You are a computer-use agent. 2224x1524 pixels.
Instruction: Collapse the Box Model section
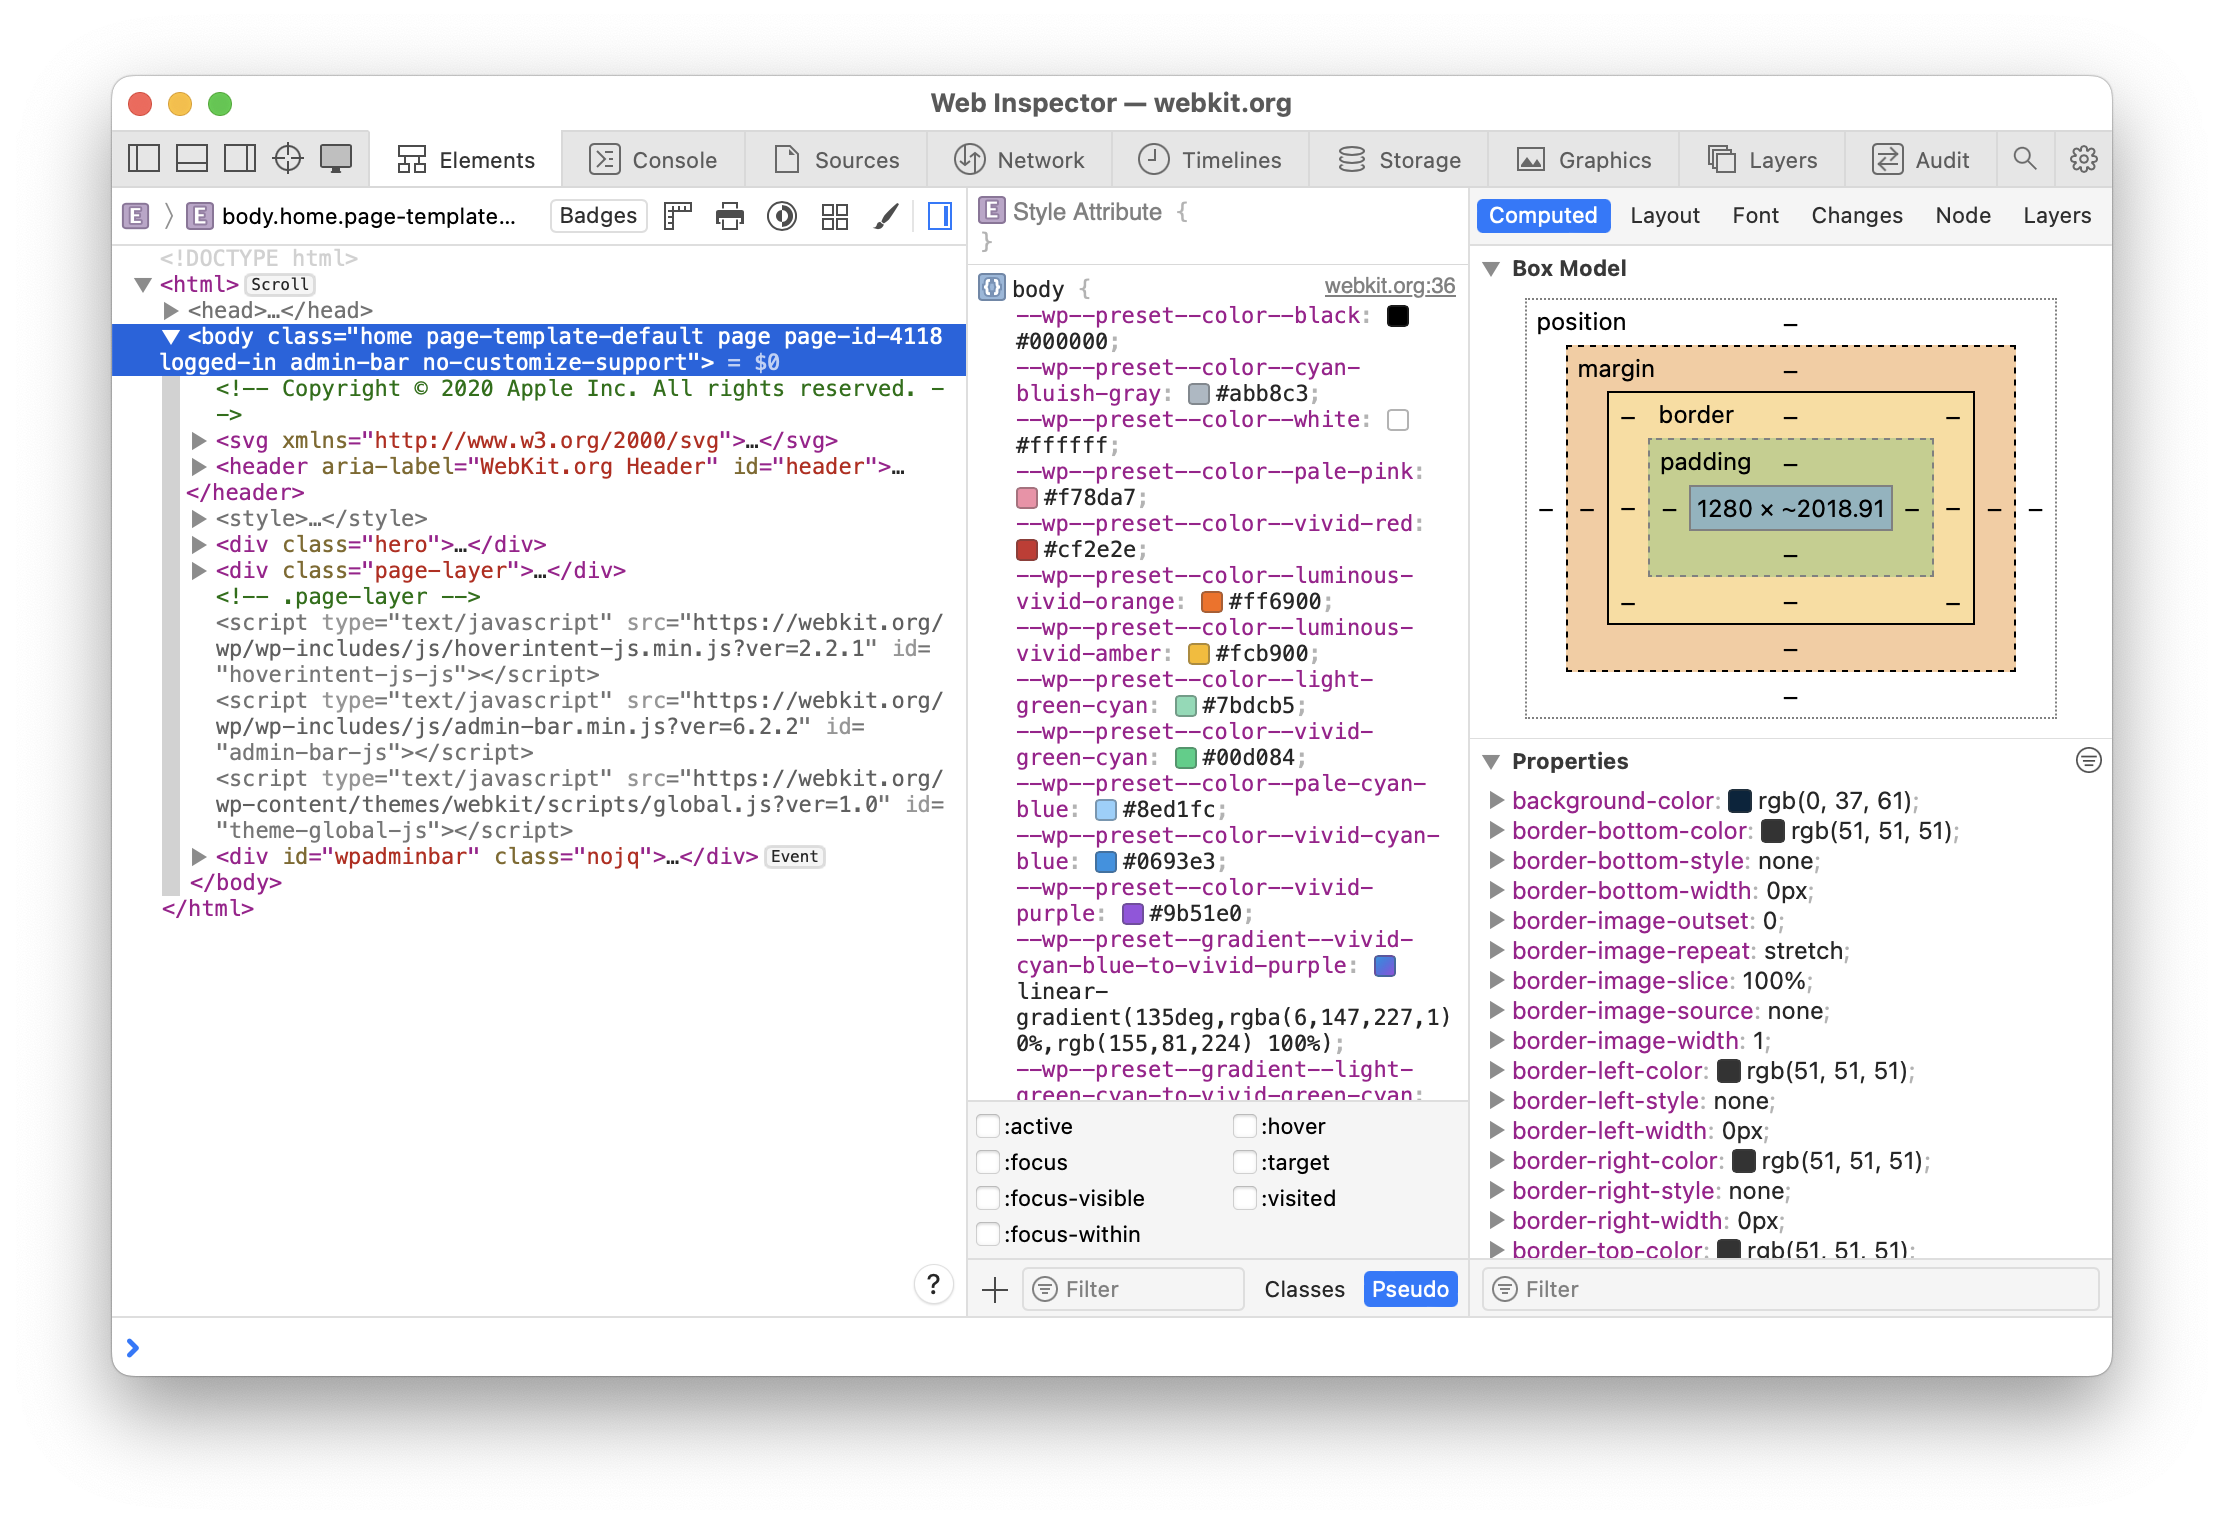point(1491,269)
